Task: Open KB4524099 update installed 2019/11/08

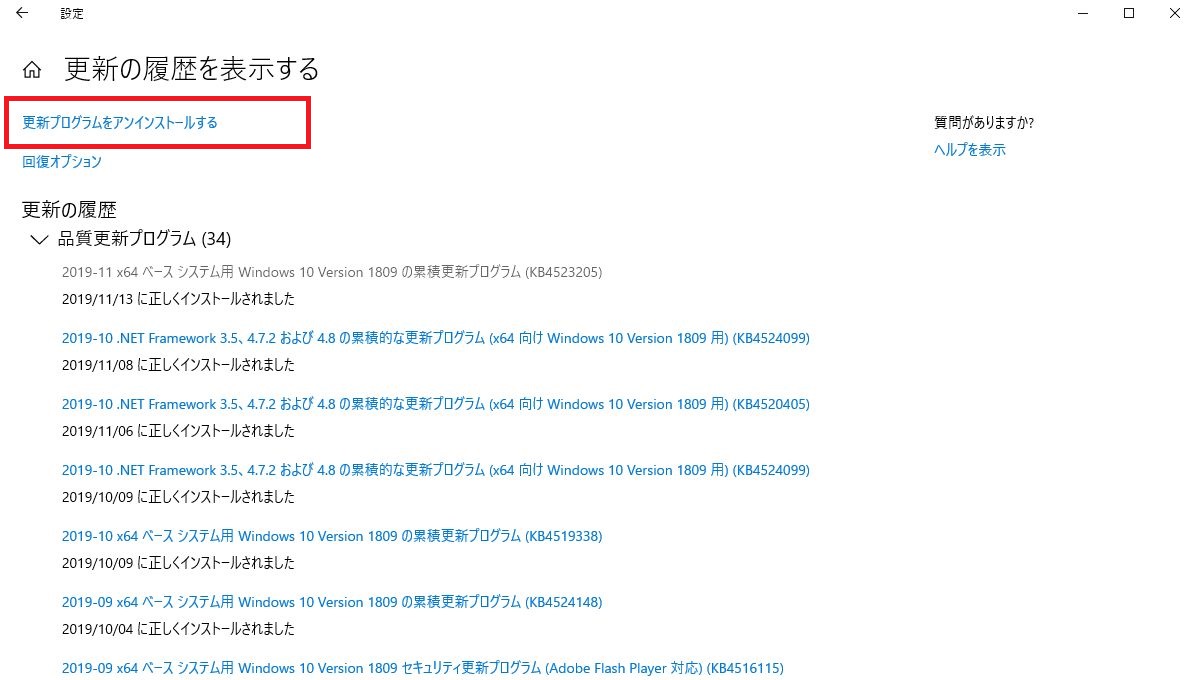Action: pos(435,338)
